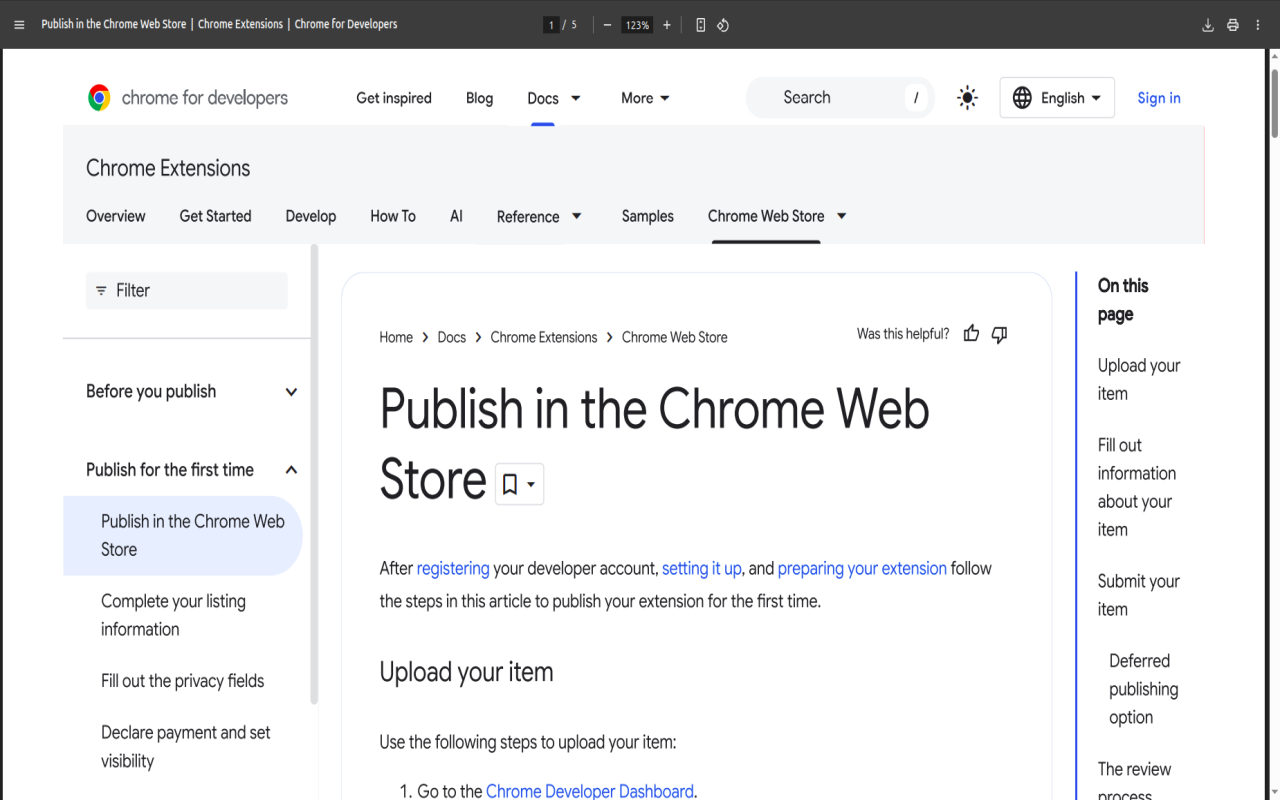Toggle the light/dark theme sun icon
Screen dimensions: 1280x800
tap(967, 98)
